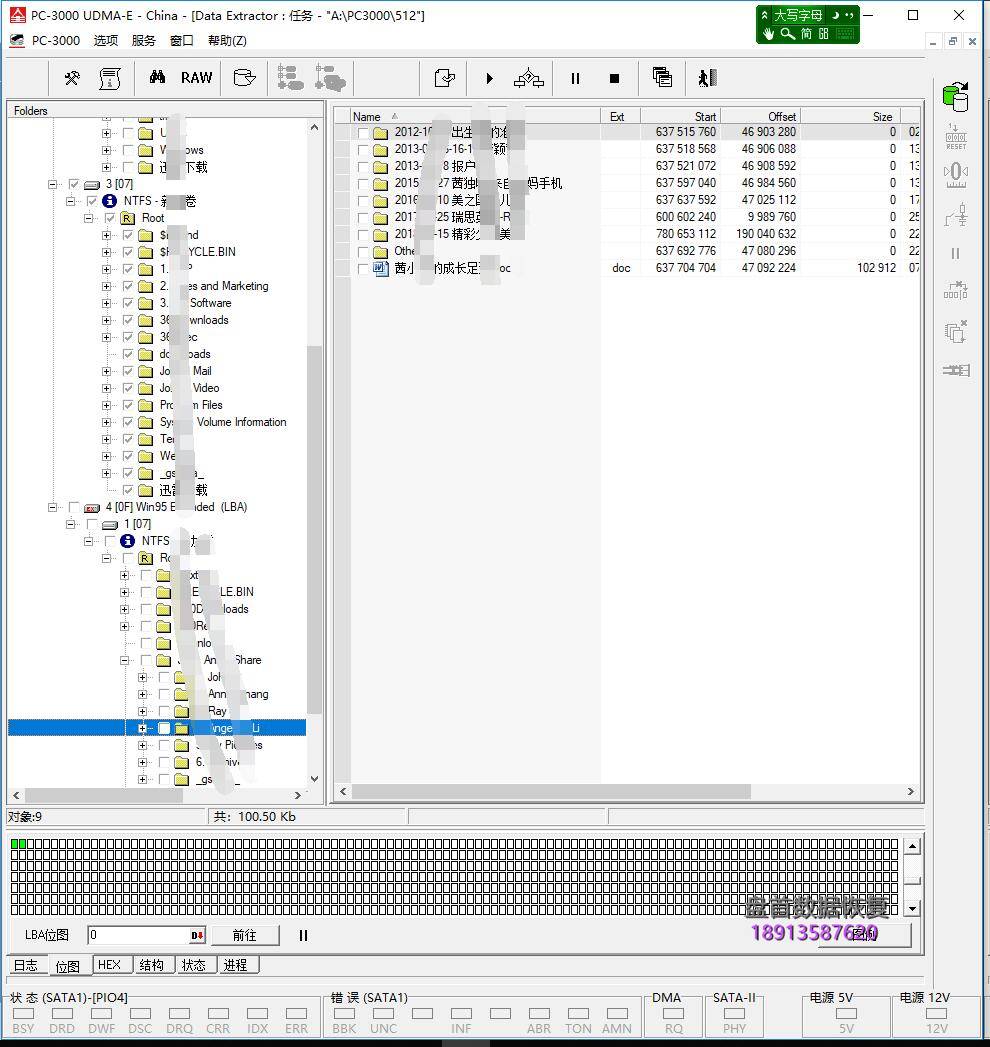This screenshot has width=990, height=1047.
Task: Open the hammer and wrench settings tool
Action: (x=72, y=78)
